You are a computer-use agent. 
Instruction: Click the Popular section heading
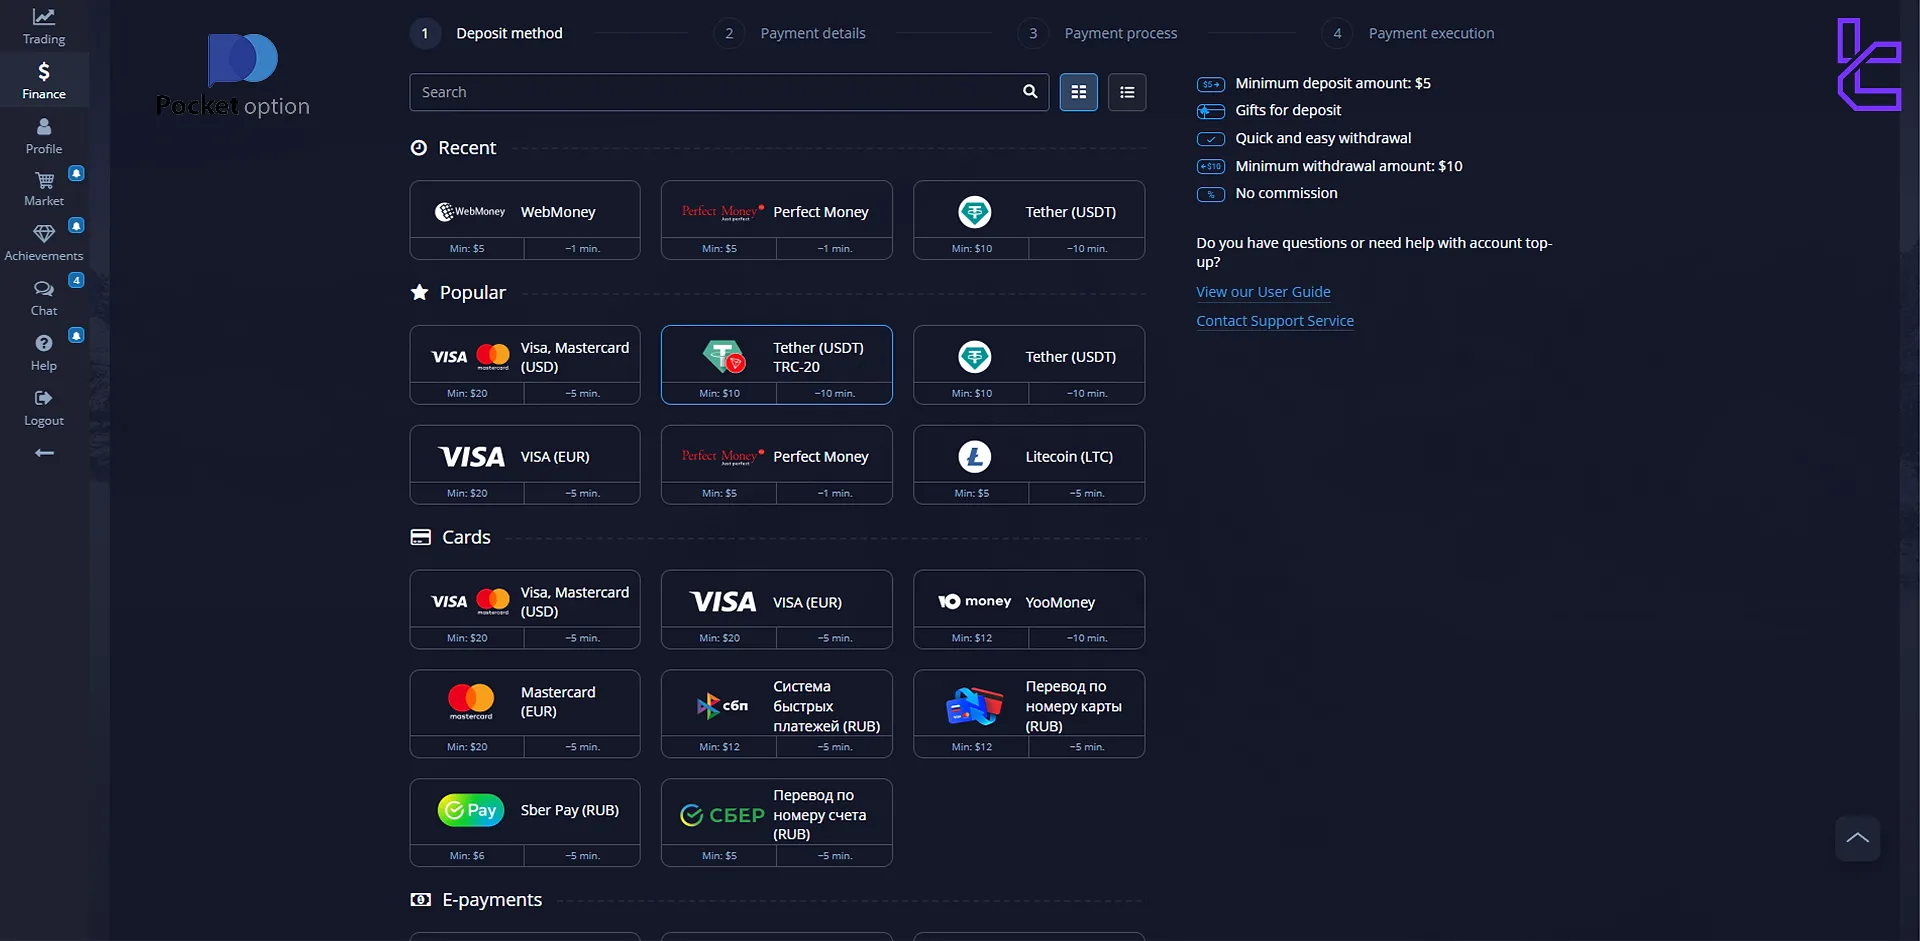[x=473, y=292]
